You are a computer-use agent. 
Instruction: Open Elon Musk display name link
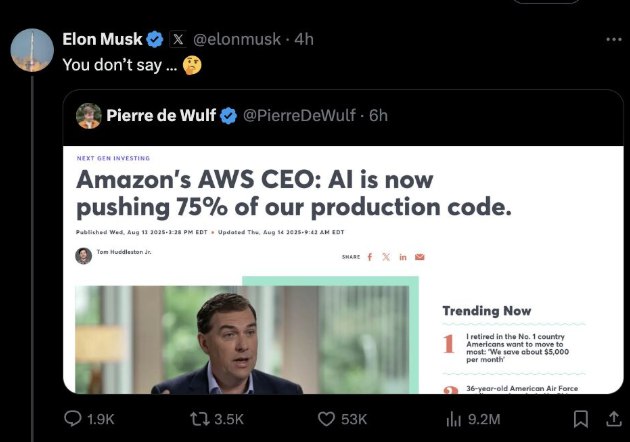[102, 39]
